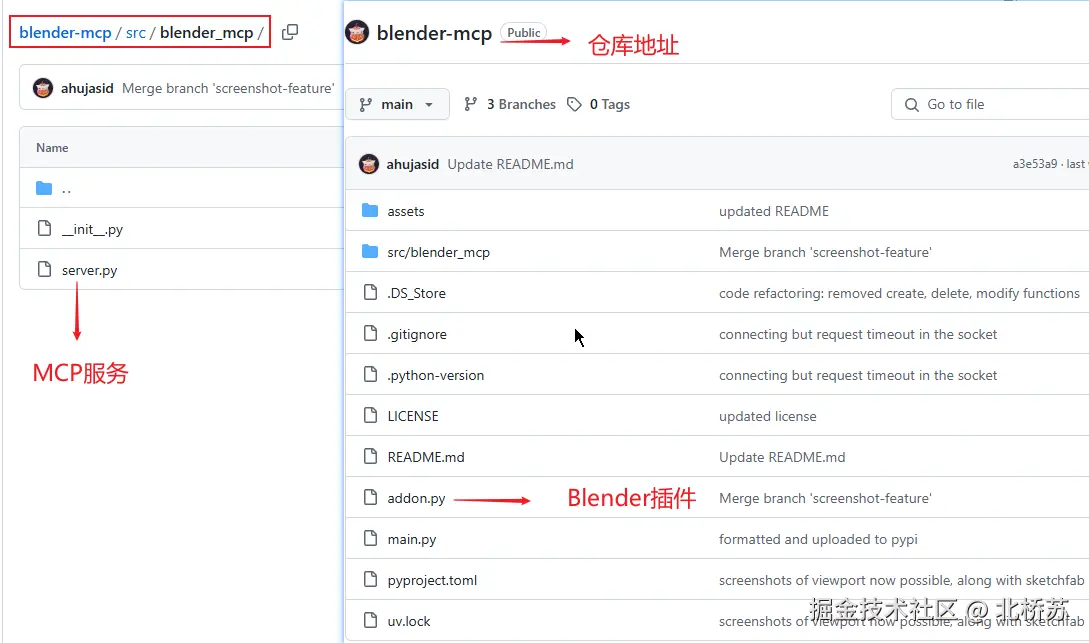Open the main.py file
This screenshot has height=643, width=1089.
[x=412, y=539]
